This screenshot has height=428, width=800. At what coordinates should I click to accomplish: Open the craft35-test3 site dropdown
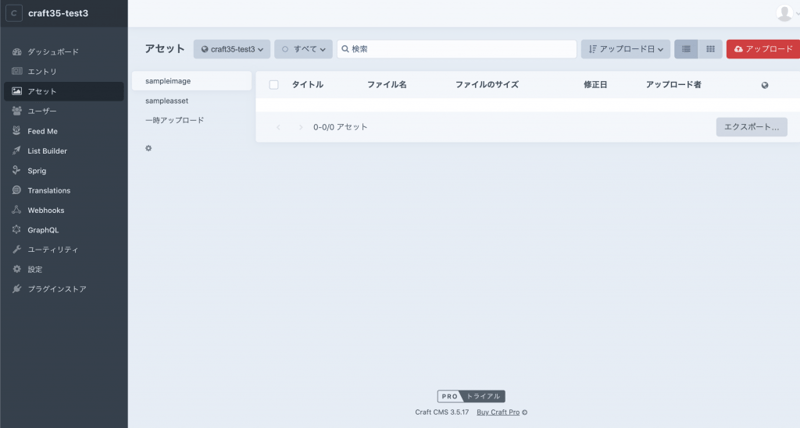[x=232, y=49]
